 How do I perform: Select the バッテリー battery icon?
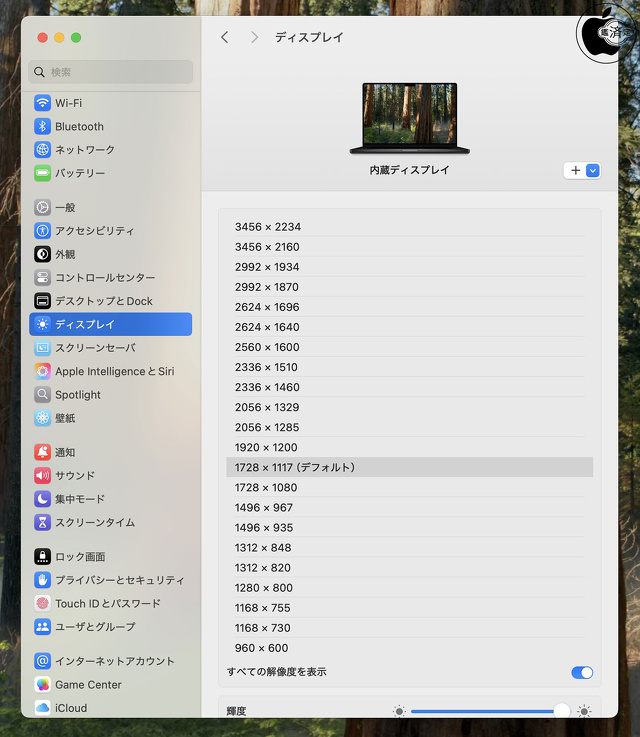click(42, 173)
